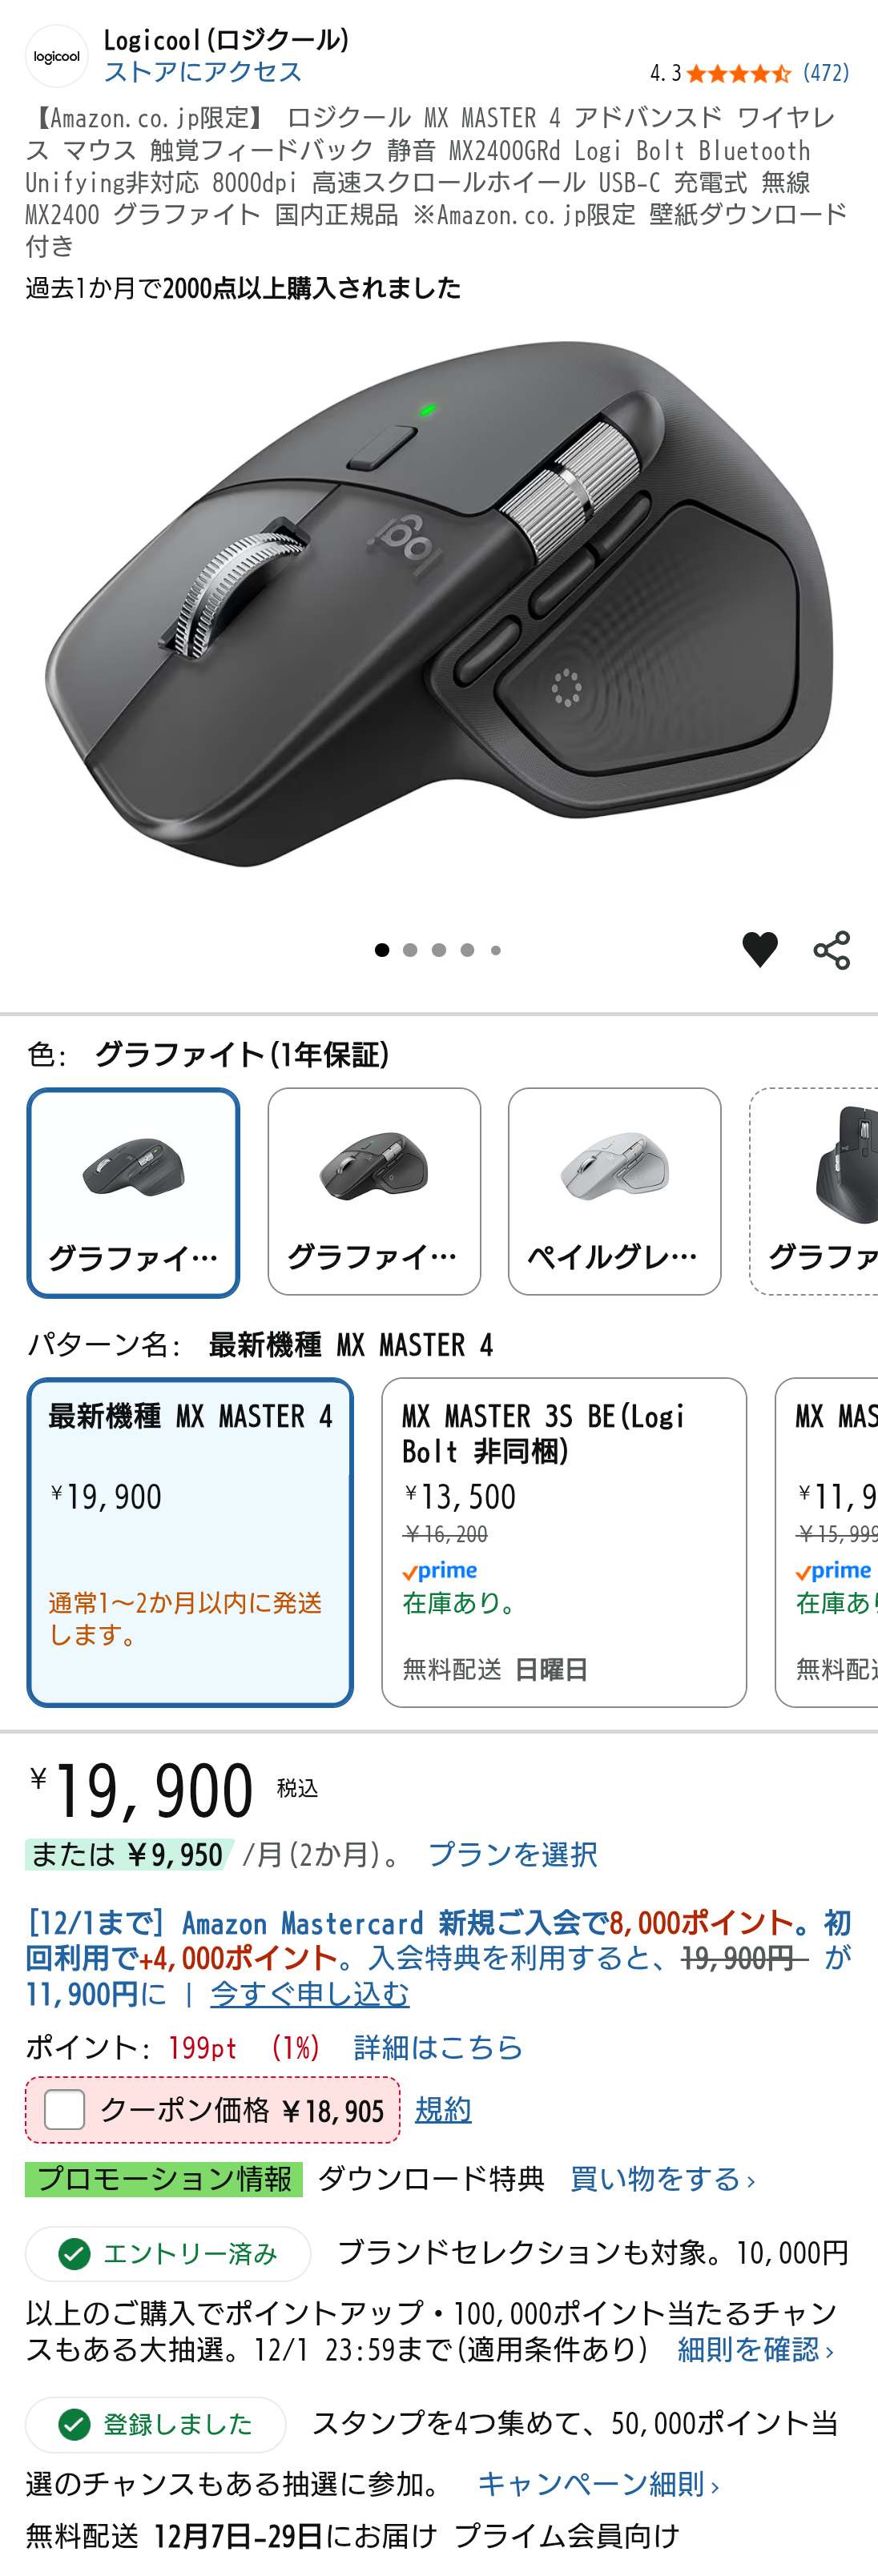Click the MX Master 4 product image

point(439,610)
